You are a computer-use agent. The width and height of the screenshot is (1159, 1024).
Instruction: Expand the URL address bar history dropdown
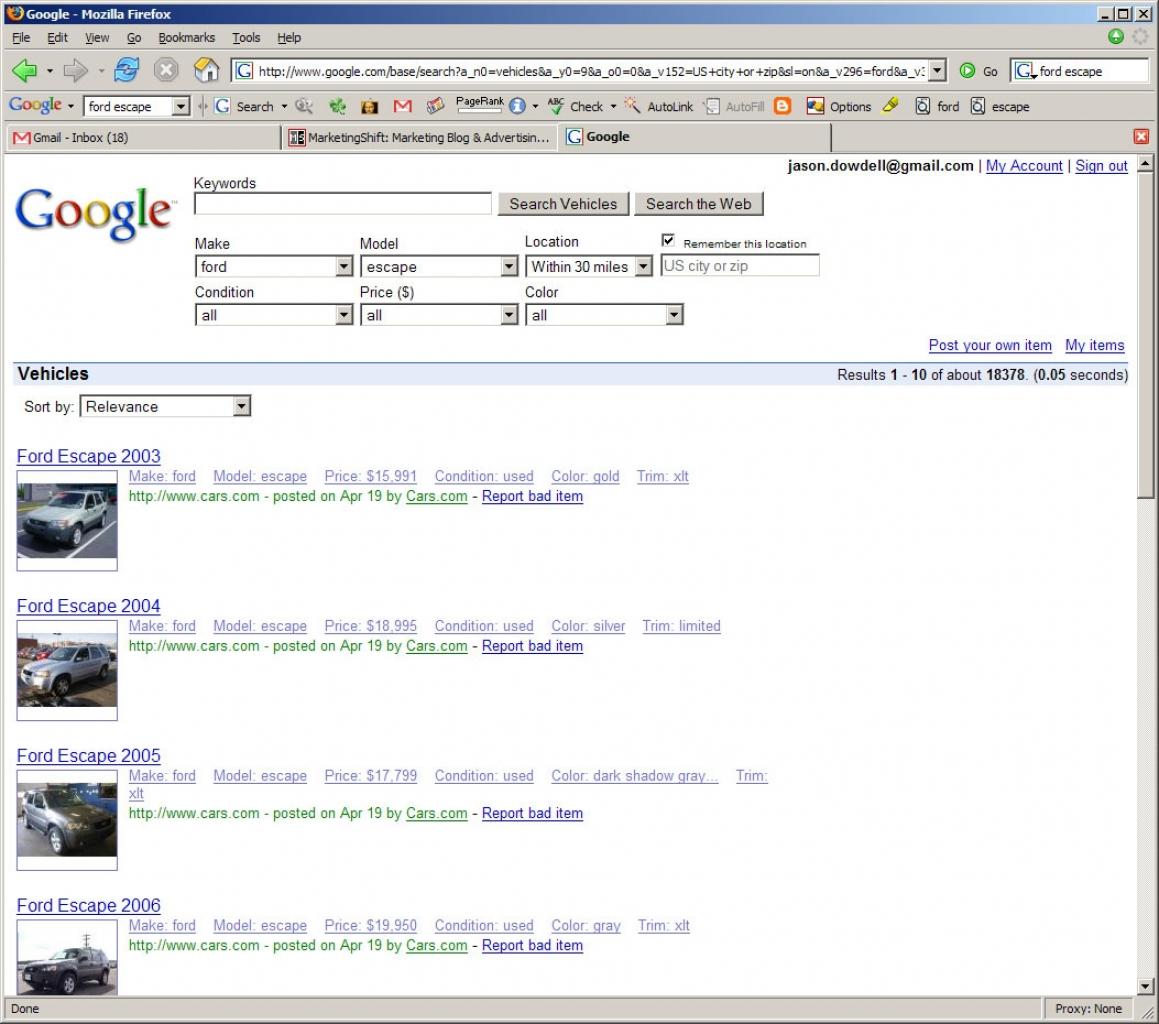(937, 70)
